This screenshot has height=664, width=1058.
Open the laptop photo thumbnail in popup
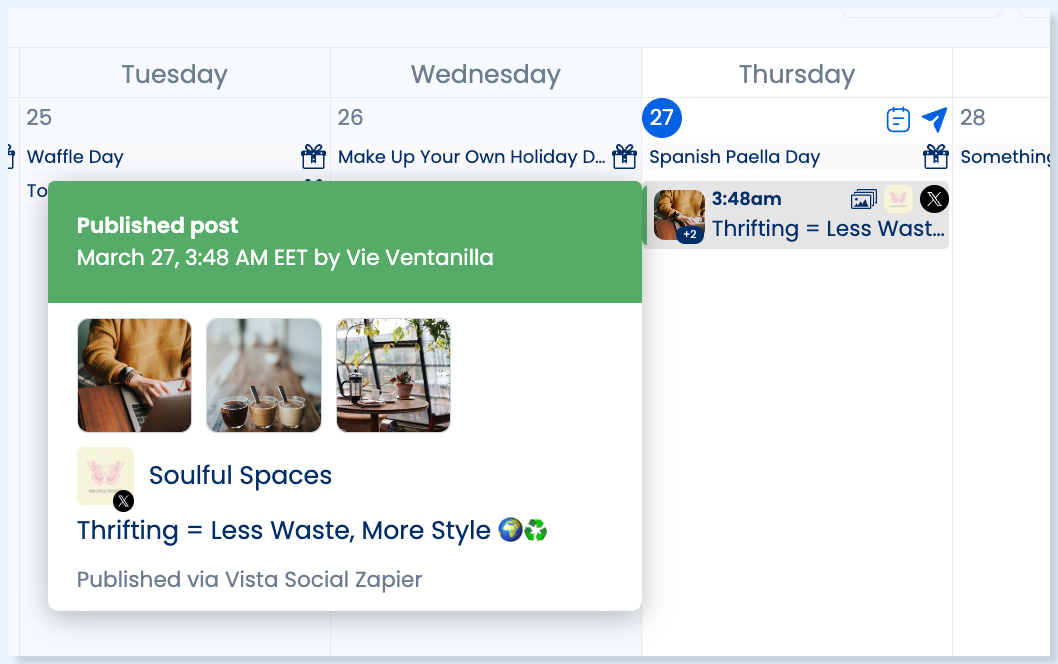point(134,375)
